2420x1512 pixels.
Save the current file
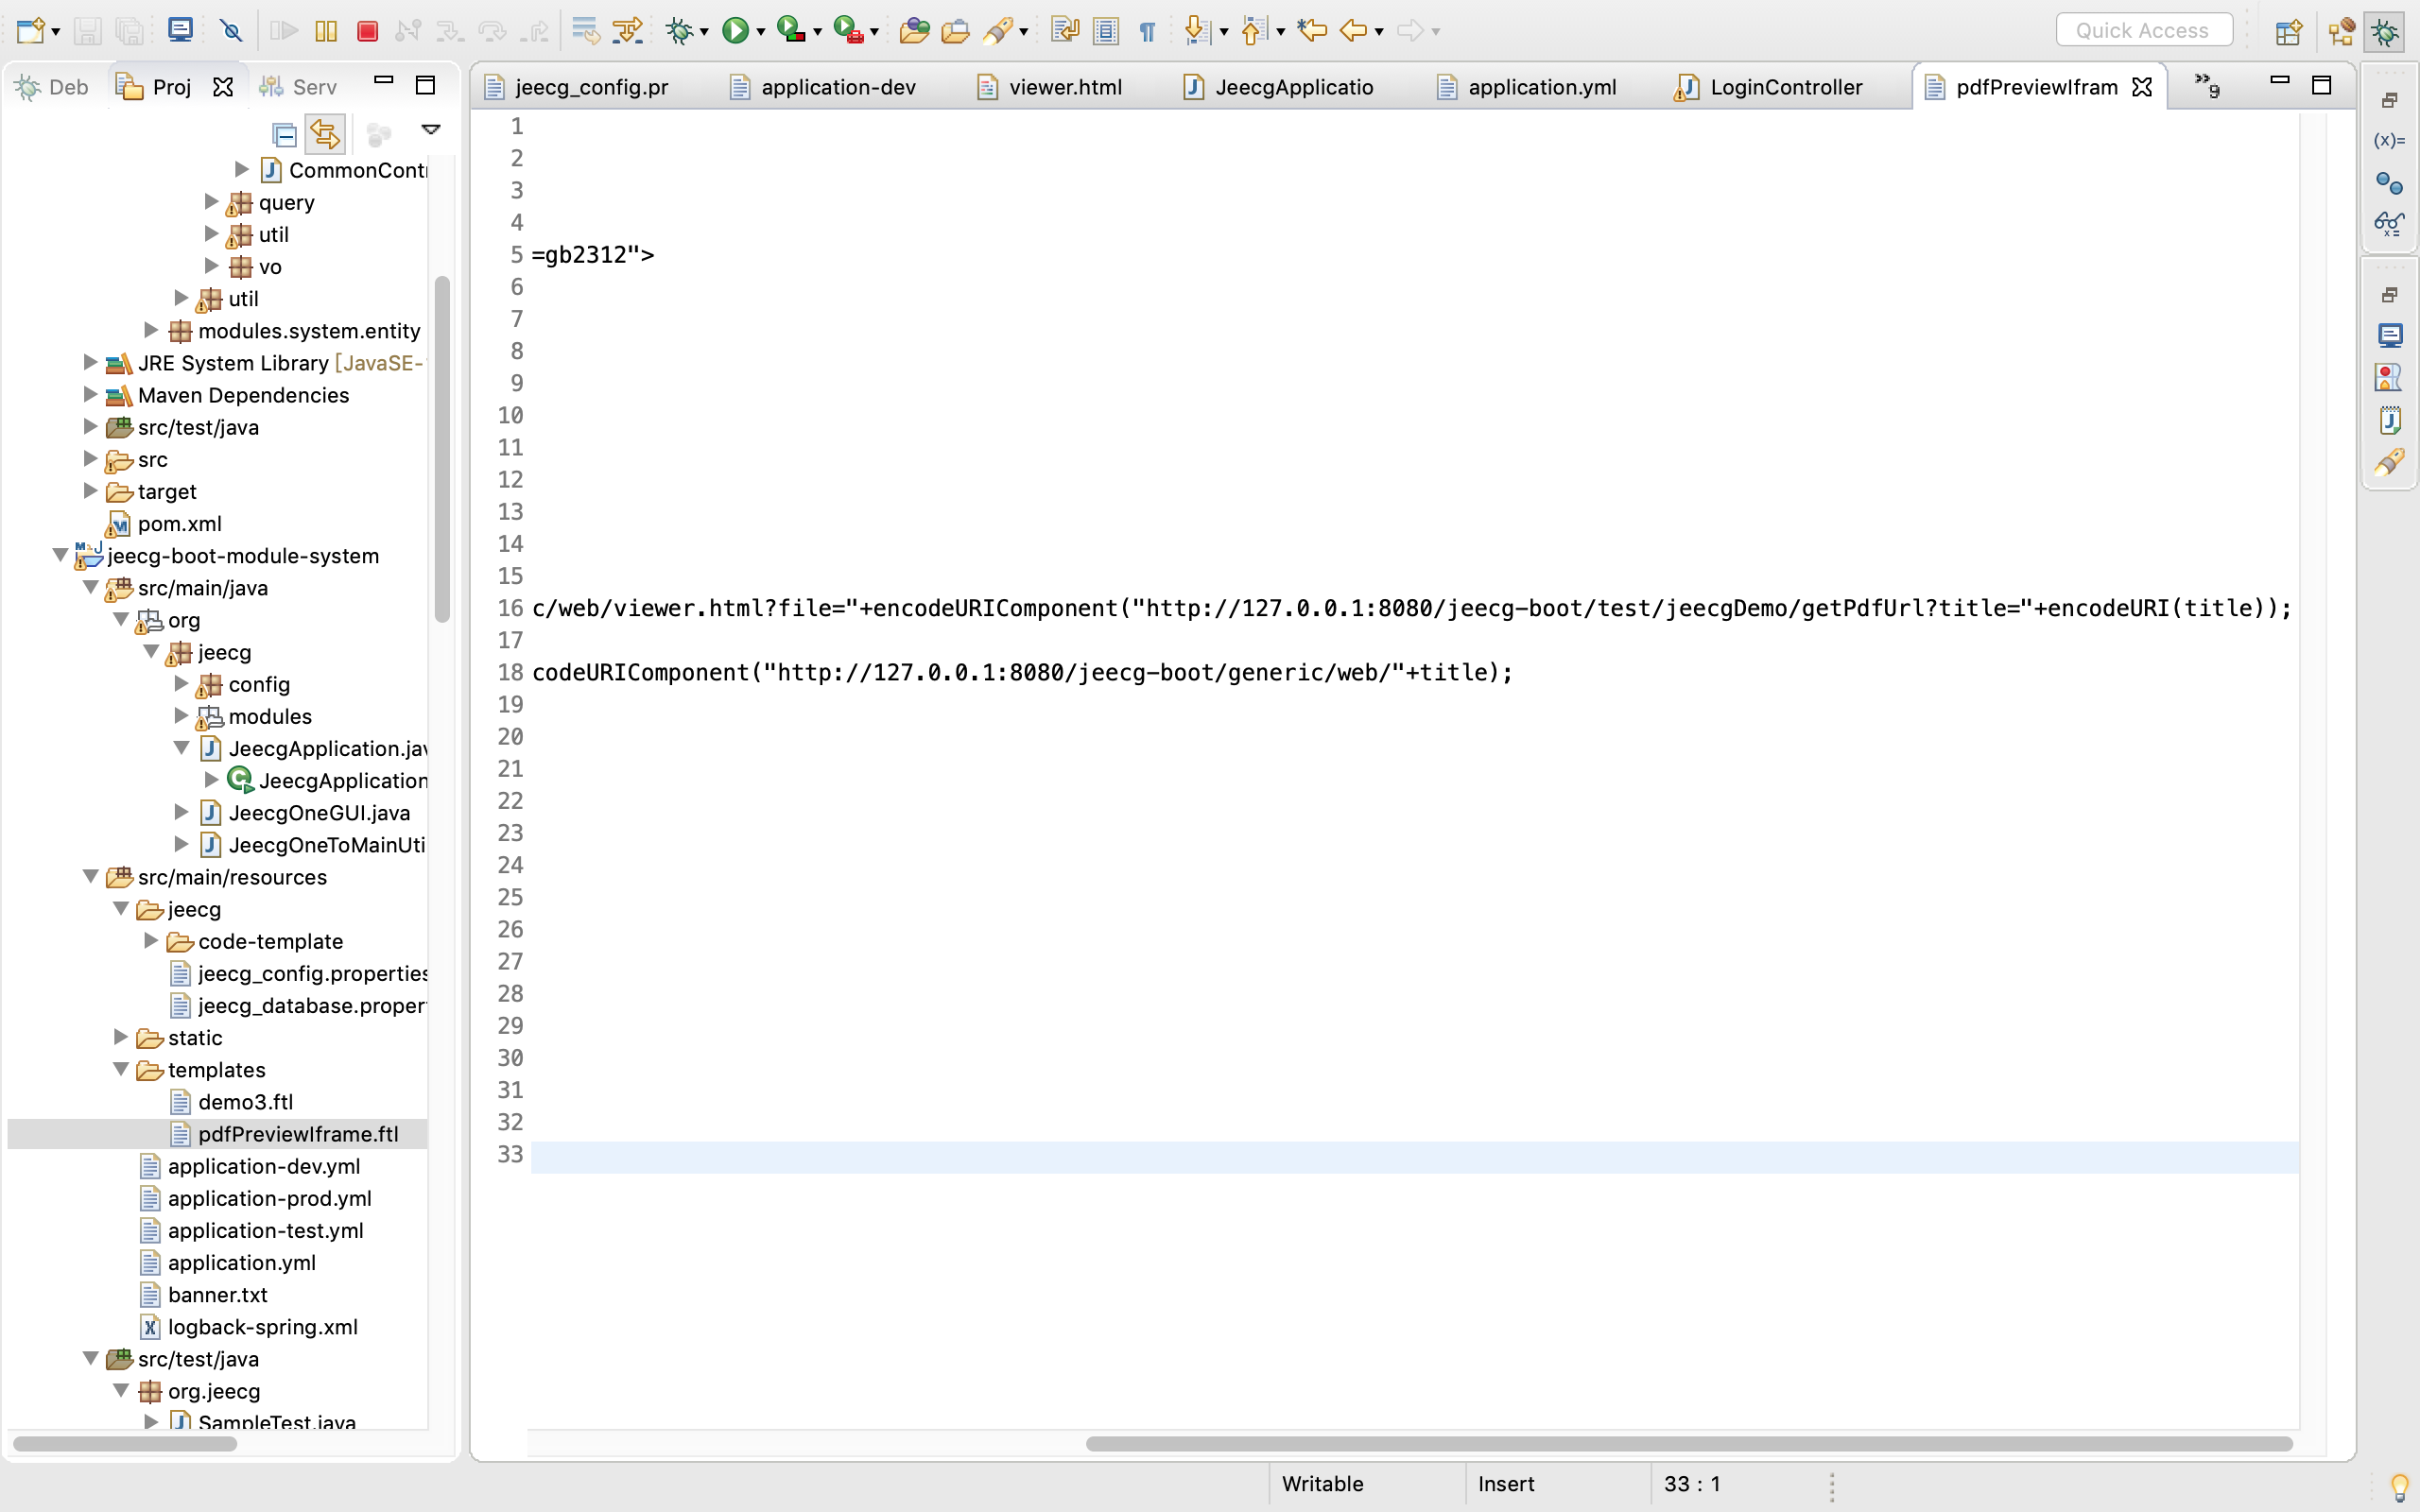[x=88, y=30]
